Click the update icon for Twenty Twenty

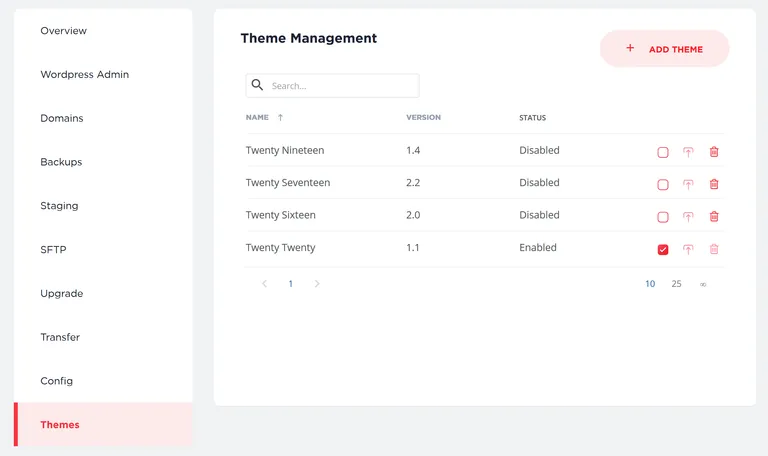tap(688, 250)
